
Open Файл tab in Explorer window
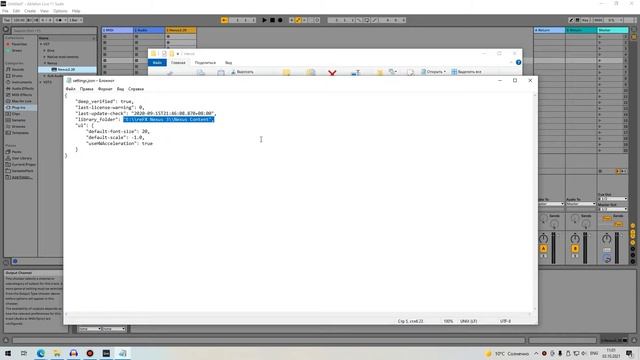pyautogui.click(x=157, y=63)
